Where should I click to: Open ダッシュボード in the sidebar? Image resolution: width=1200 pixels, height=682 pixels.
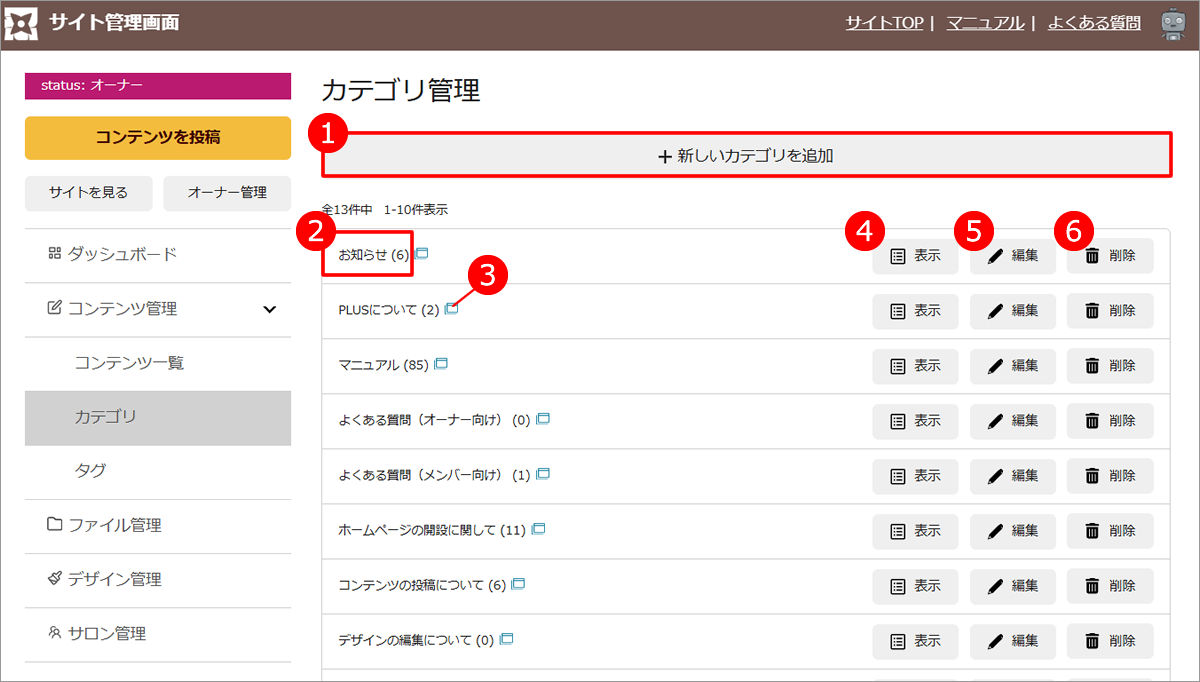[122, 255]
